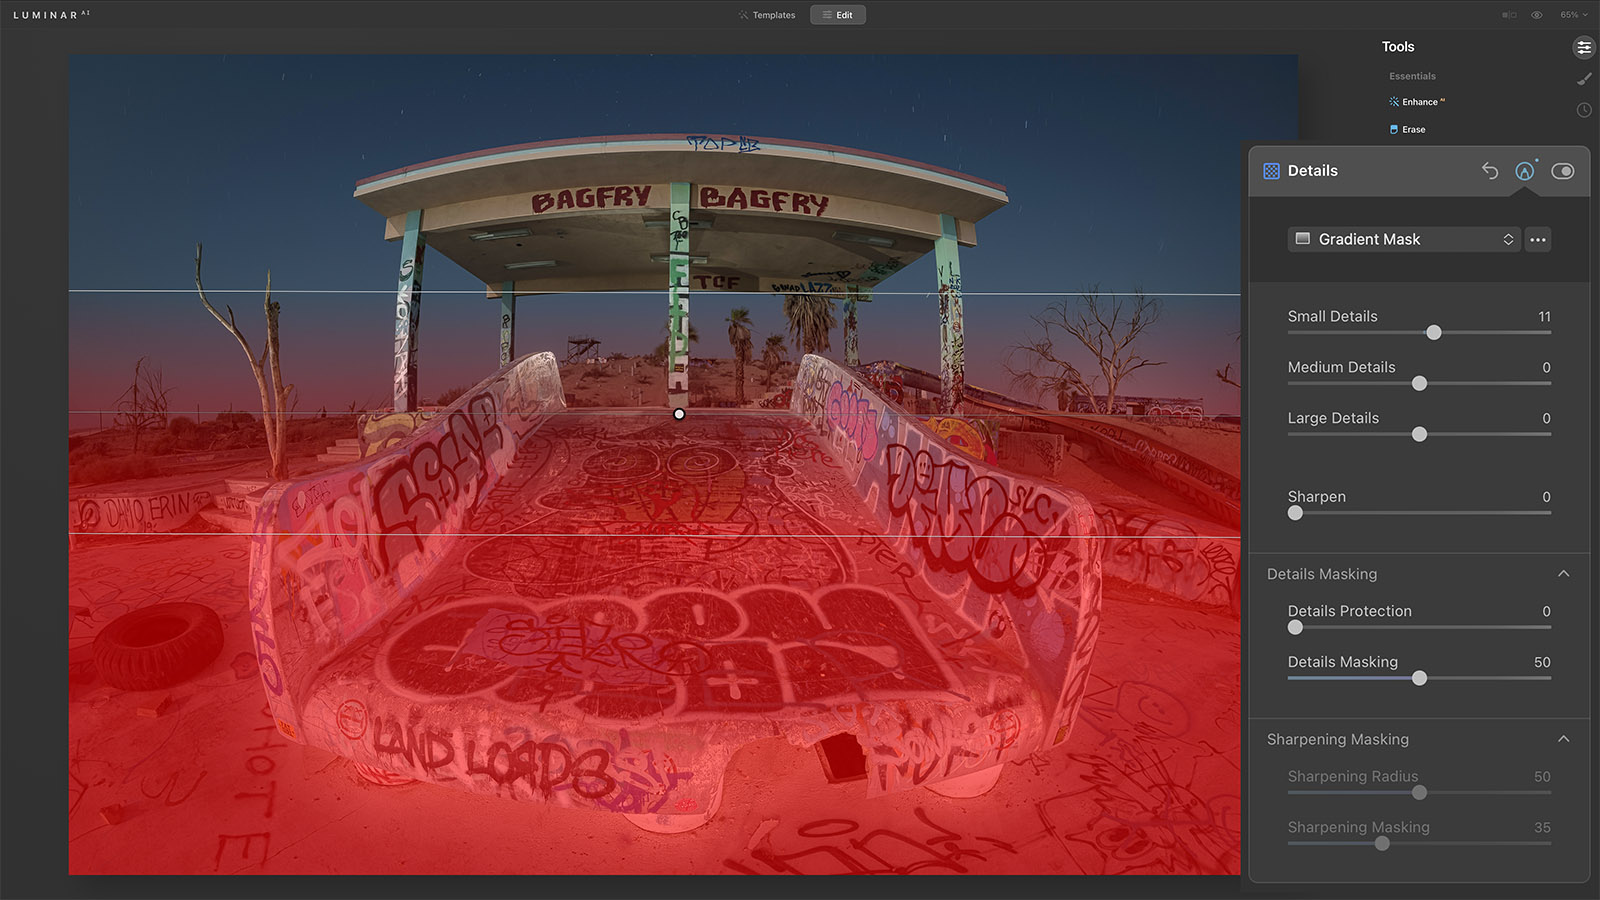The width and height of the screenshot is (1600, 900).
Task: Switch to the Templates tab
Action: [x=767, y=15]
